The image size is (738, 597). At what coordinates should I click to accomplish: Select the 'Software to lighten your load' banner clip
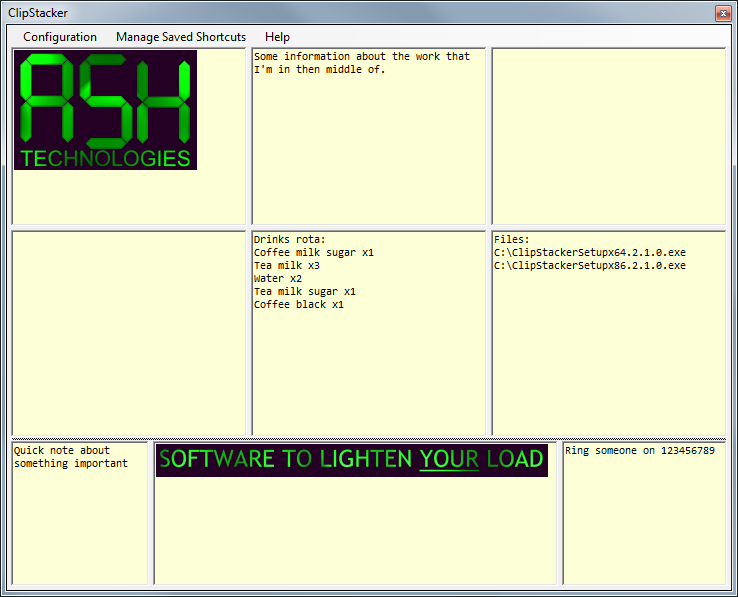tap(352, 460)
